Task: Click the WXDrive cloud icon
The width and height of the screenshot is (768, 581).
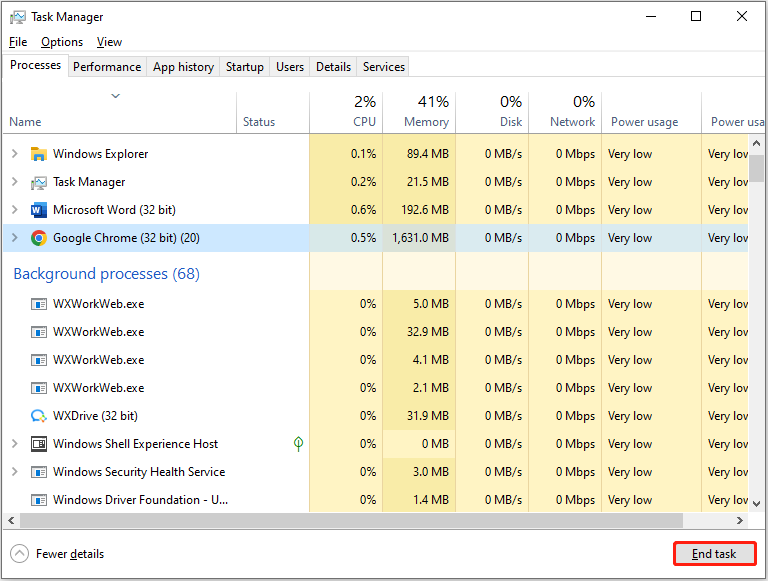Action: (x=39, y=416)
